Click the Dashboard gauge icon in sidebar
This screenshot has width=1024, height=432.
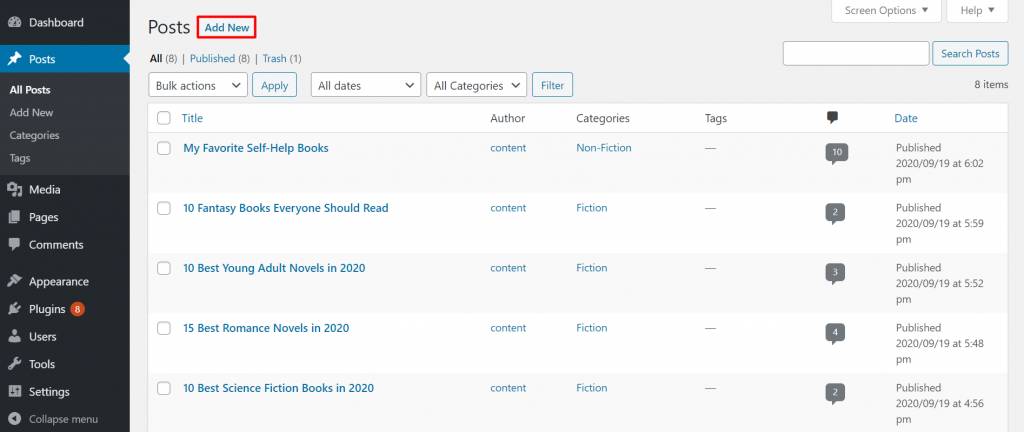(x=15, y=22)
